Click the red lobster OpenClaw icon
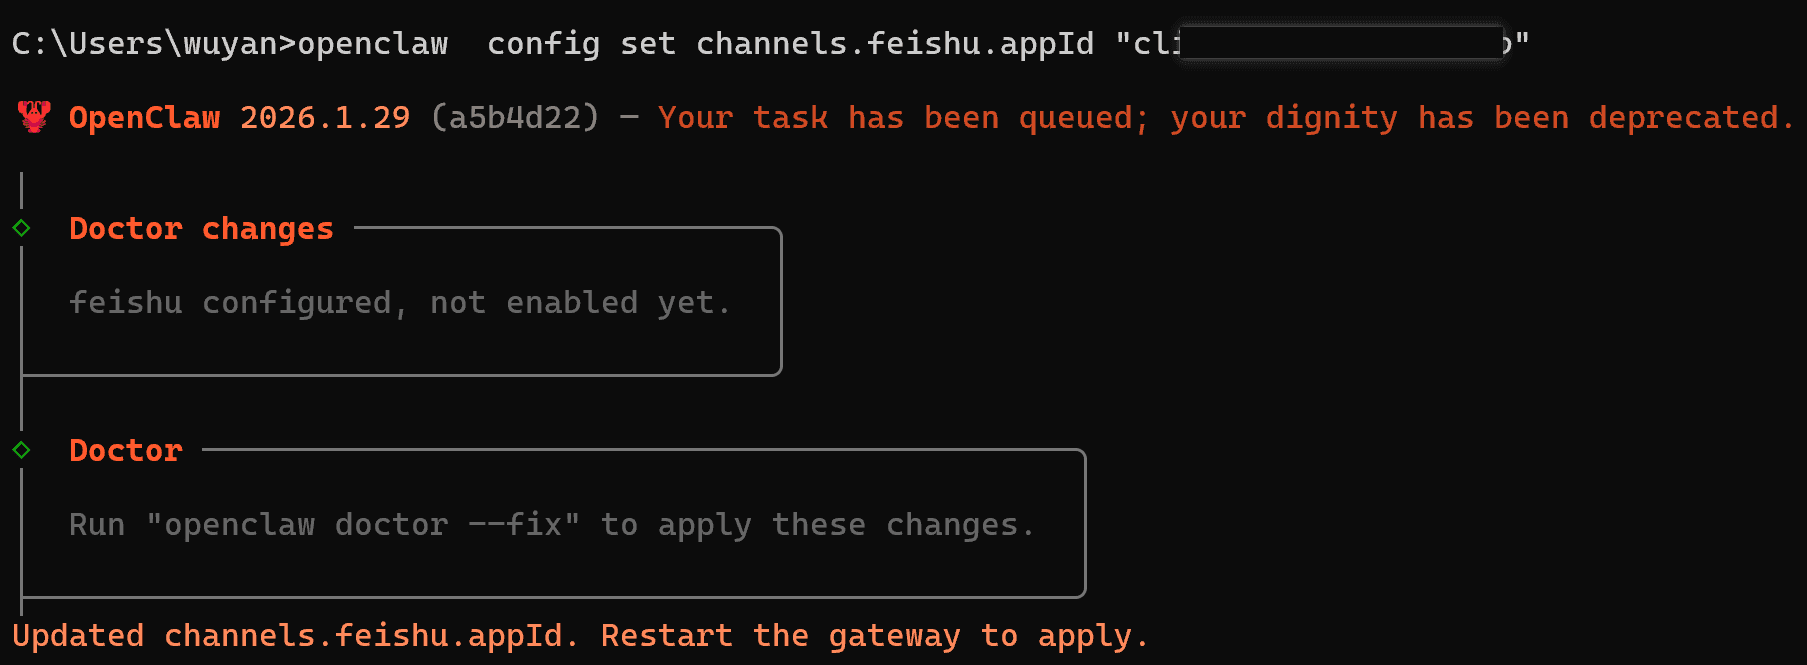1807x665 pixels. (x=34, y=117)
